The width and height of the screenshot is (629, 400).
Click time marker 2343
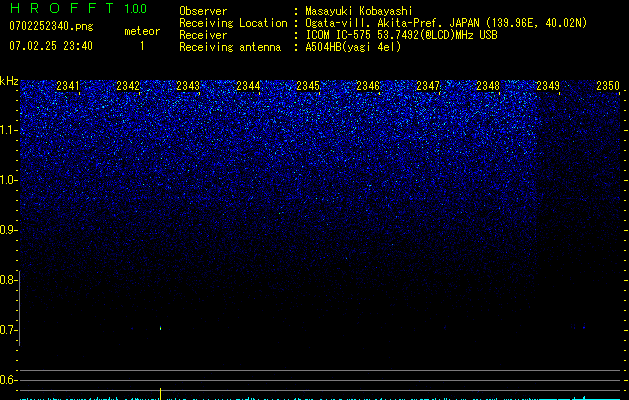188,86
